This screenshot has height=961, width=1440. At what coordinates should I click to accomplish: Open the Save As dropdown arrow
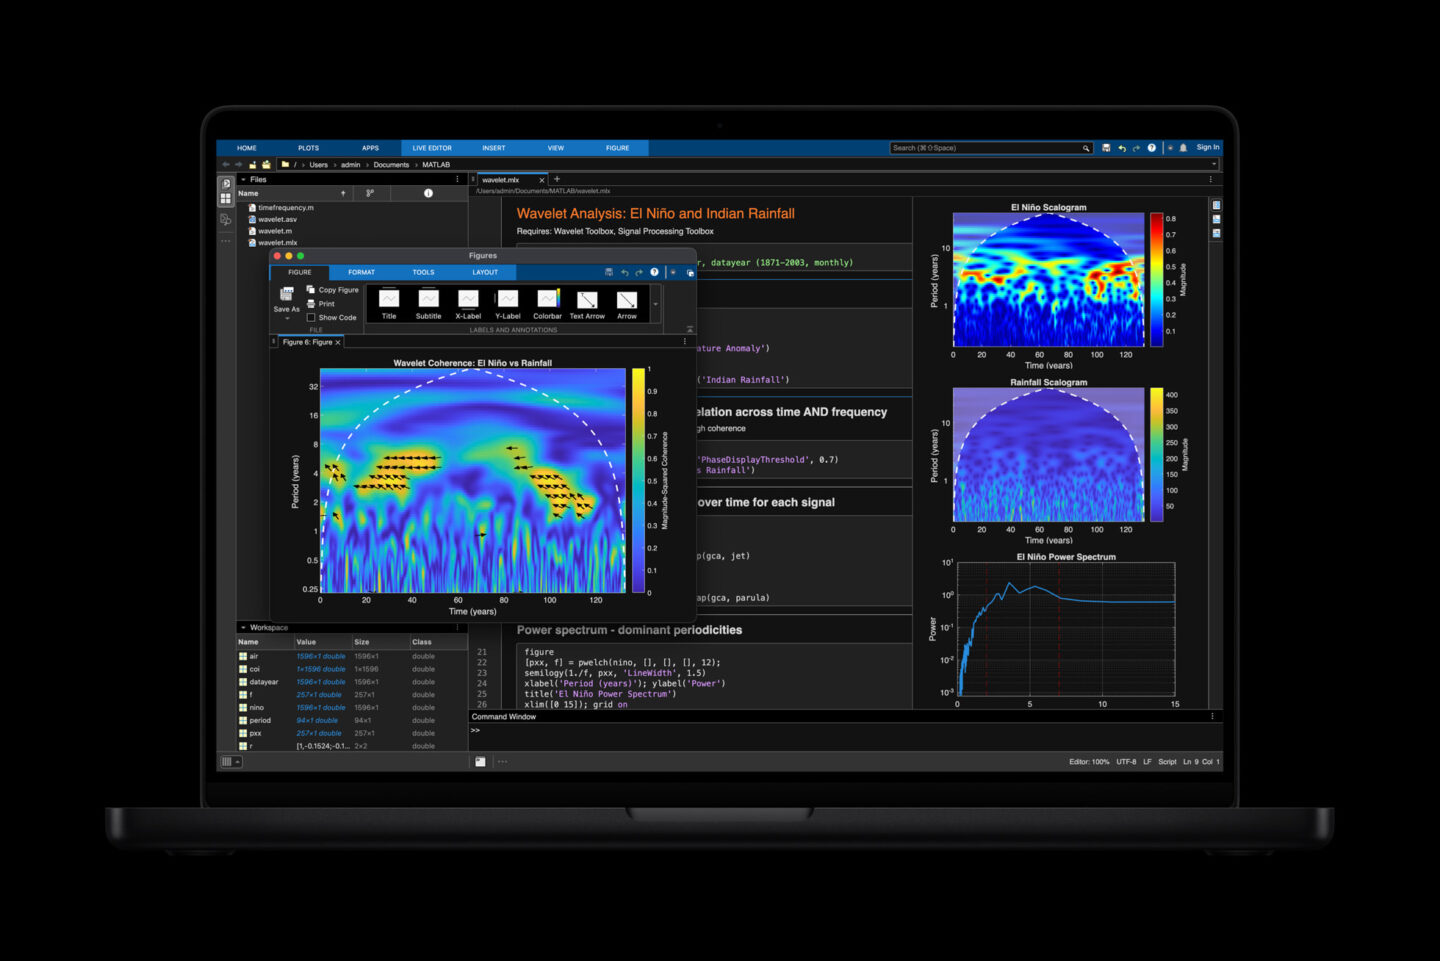tap(287, 319)
